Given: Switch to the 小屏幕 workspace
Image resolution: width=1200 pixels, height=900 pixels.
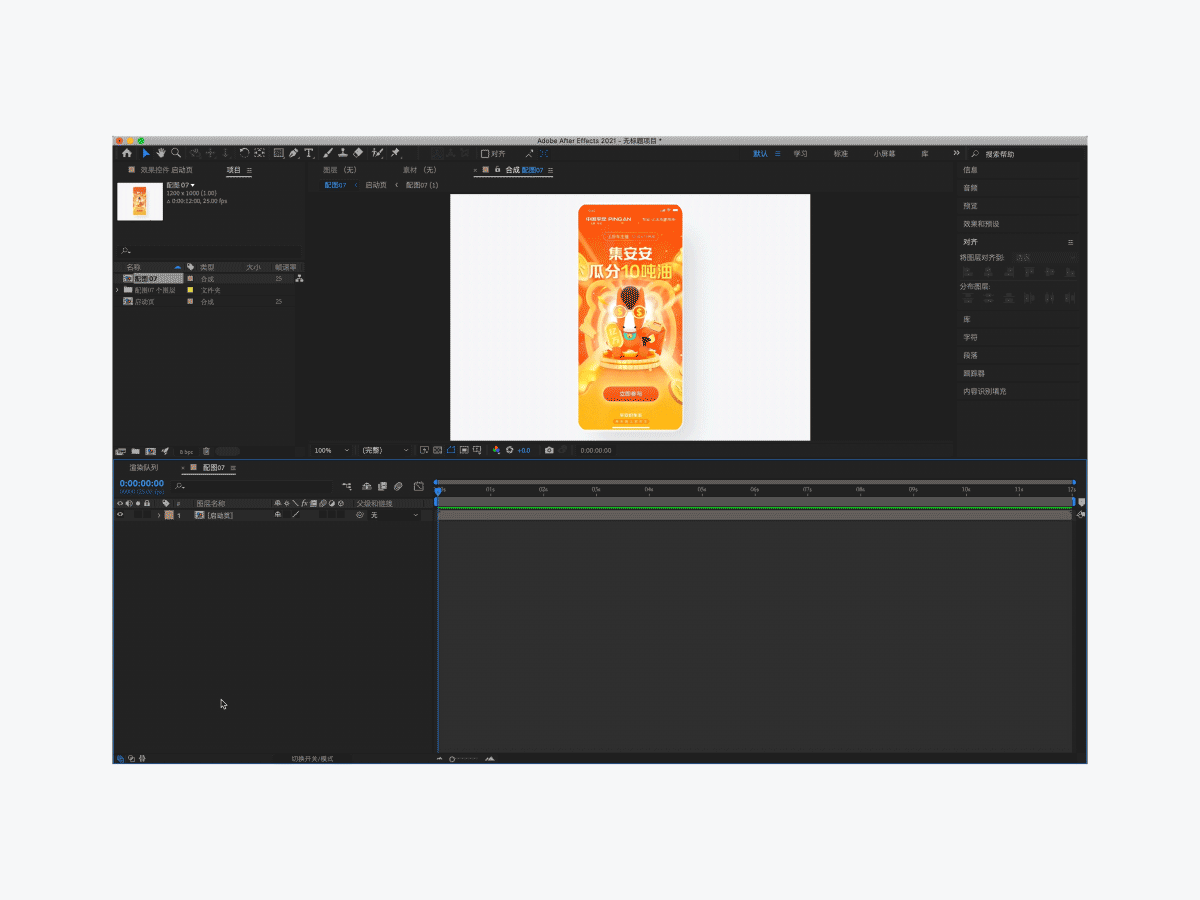Looking at the screenshot, I should pos(884,154).
